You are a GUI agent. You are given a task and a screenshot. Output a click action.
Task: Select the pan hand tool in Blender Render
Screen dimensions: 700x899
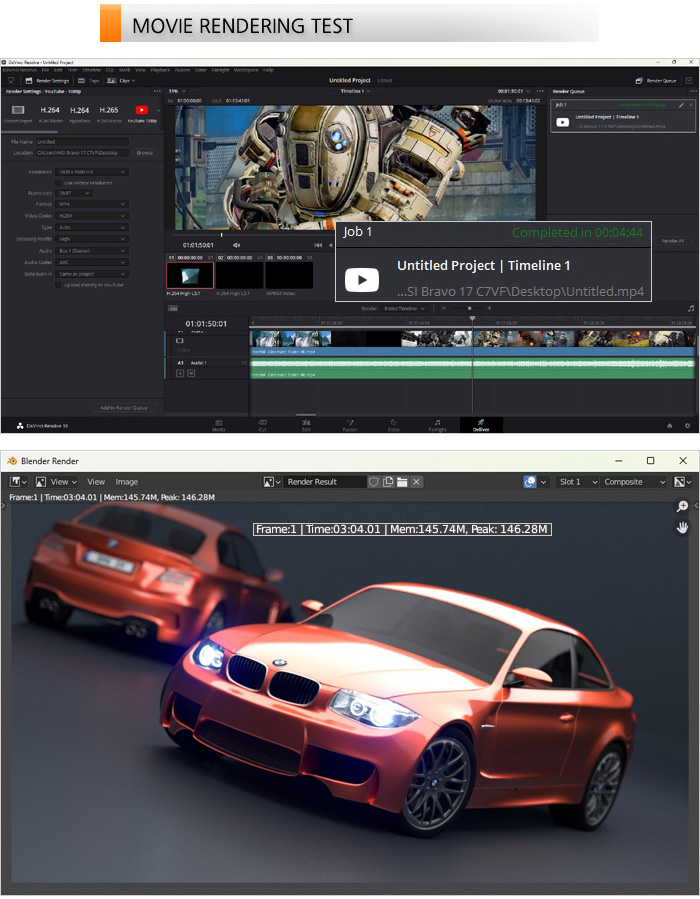coord(683,527)
